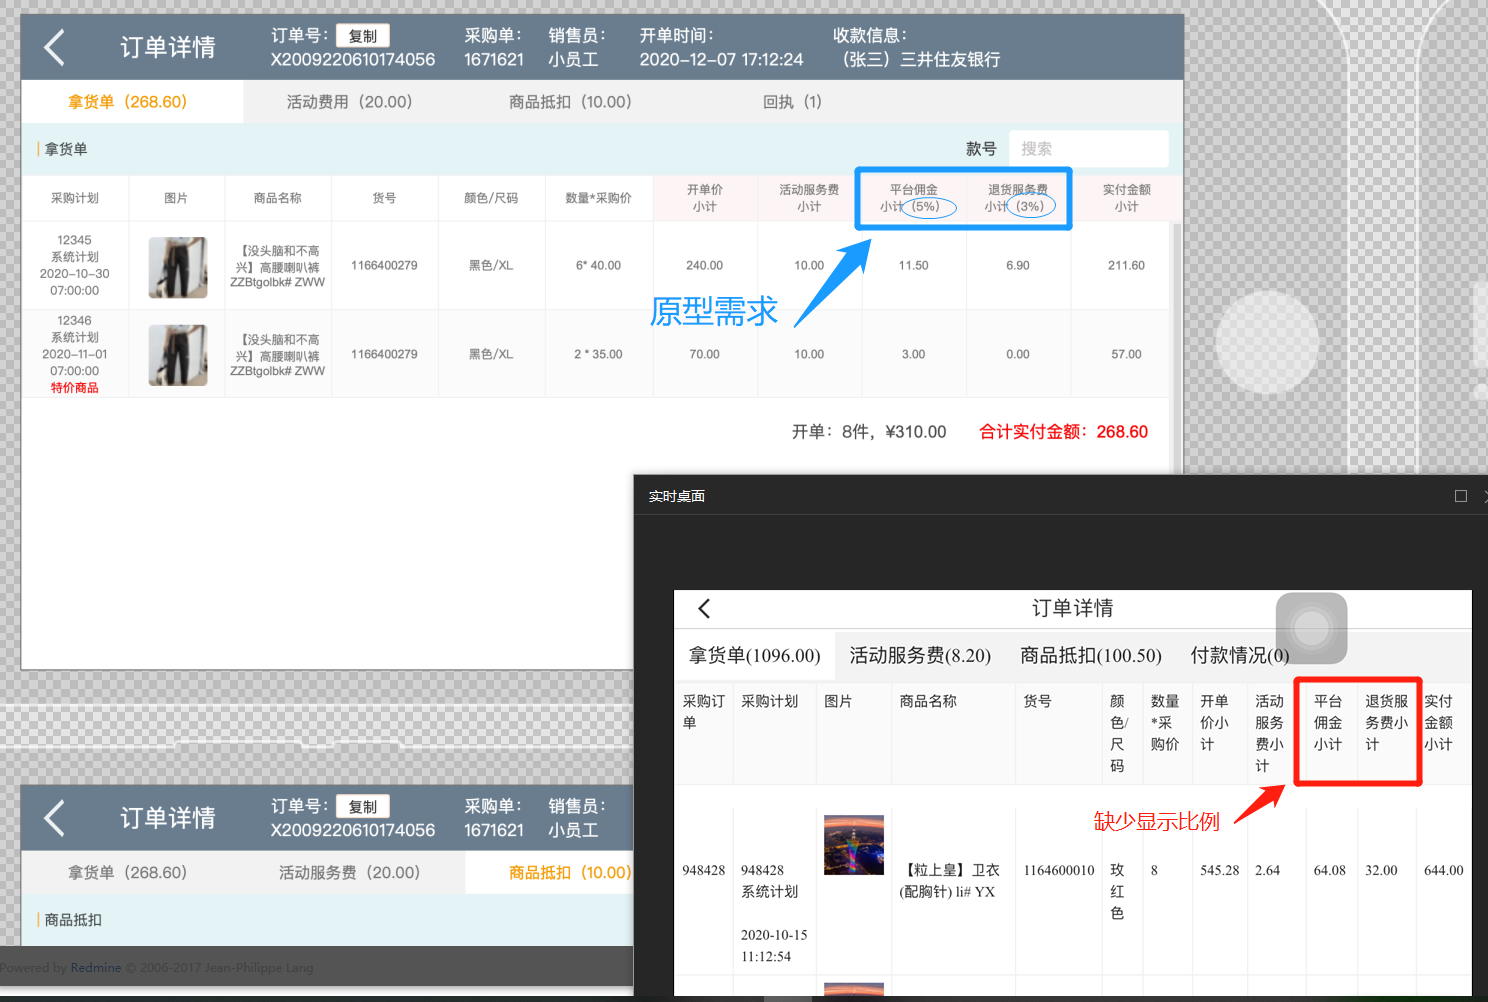Image resolution: width=1488 pixels, height=1002 pixels.
Task: Select 退货服务费小计 (3%) column header
Action: 1018,198
